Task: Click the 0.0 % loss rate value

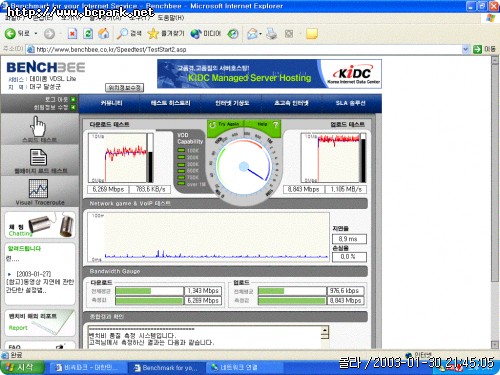Action: [x=349, y=257]
